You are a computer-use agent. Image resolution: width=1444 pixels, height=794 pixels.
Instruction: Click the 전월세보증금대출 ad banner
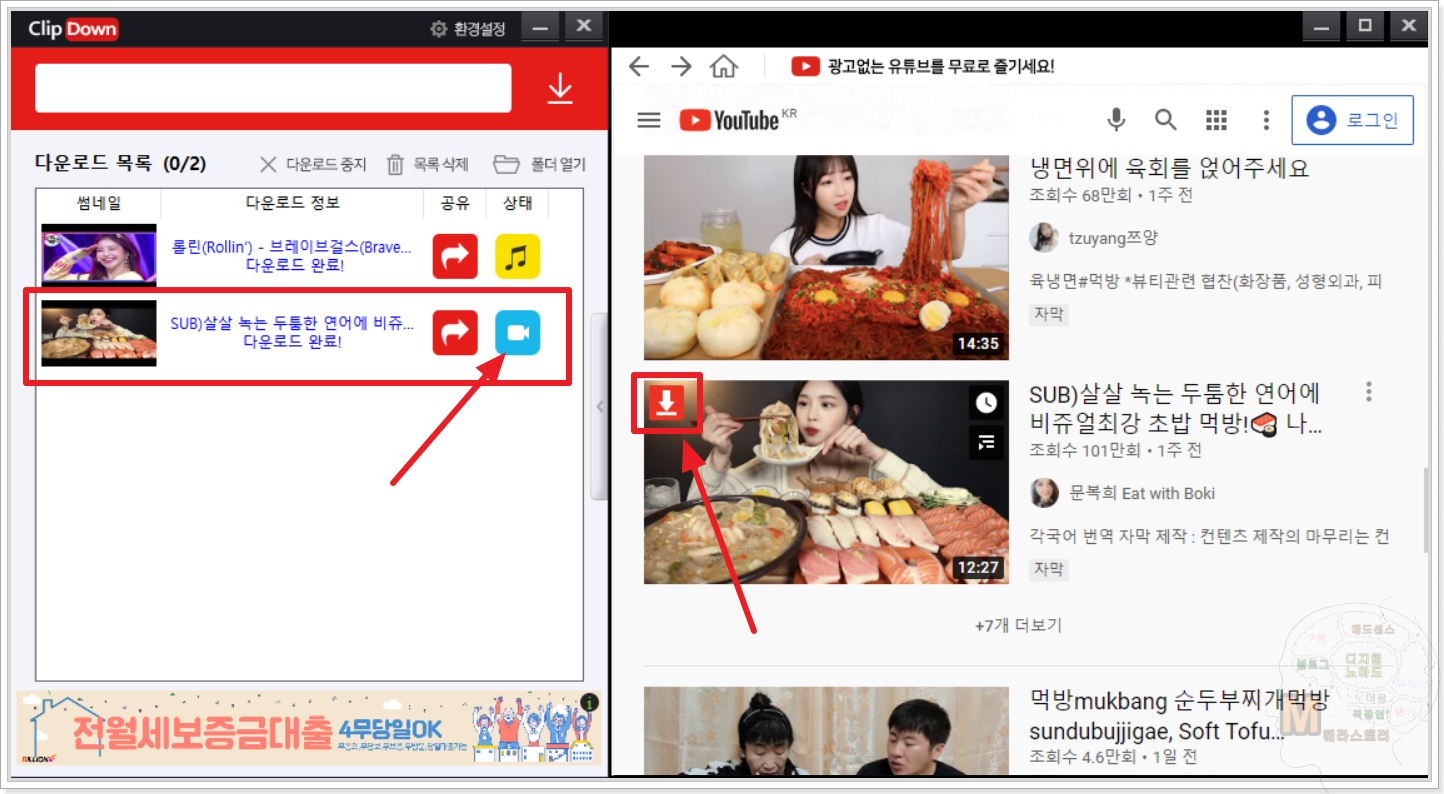pos(309,730)
